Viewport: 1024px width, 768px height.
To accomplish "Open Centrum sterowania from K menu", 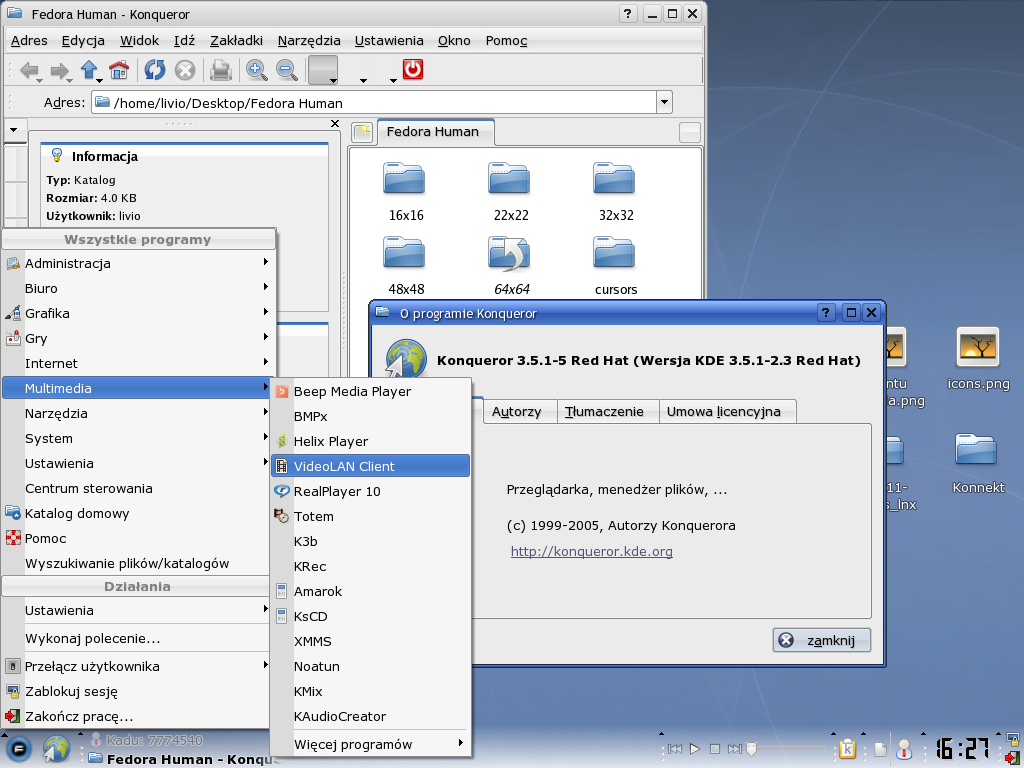I will [x=136, y=488].
